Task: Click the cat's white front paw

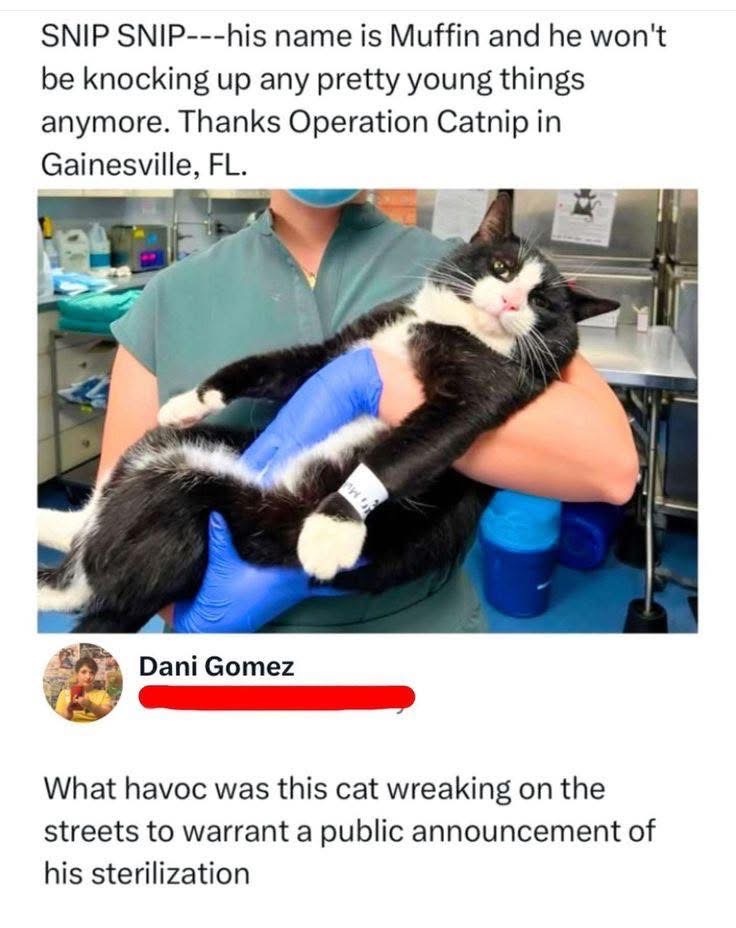Action: [x=331, y=544]
